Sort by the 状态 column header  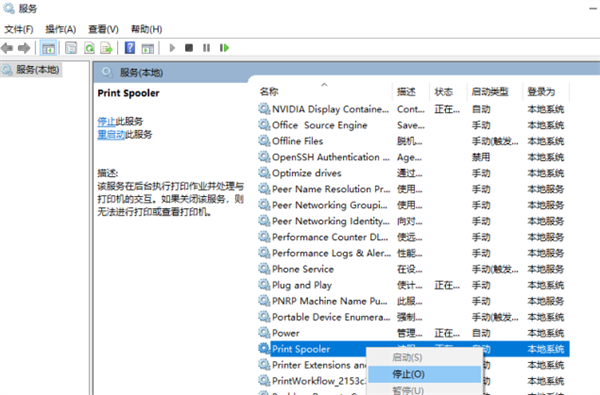448,91
